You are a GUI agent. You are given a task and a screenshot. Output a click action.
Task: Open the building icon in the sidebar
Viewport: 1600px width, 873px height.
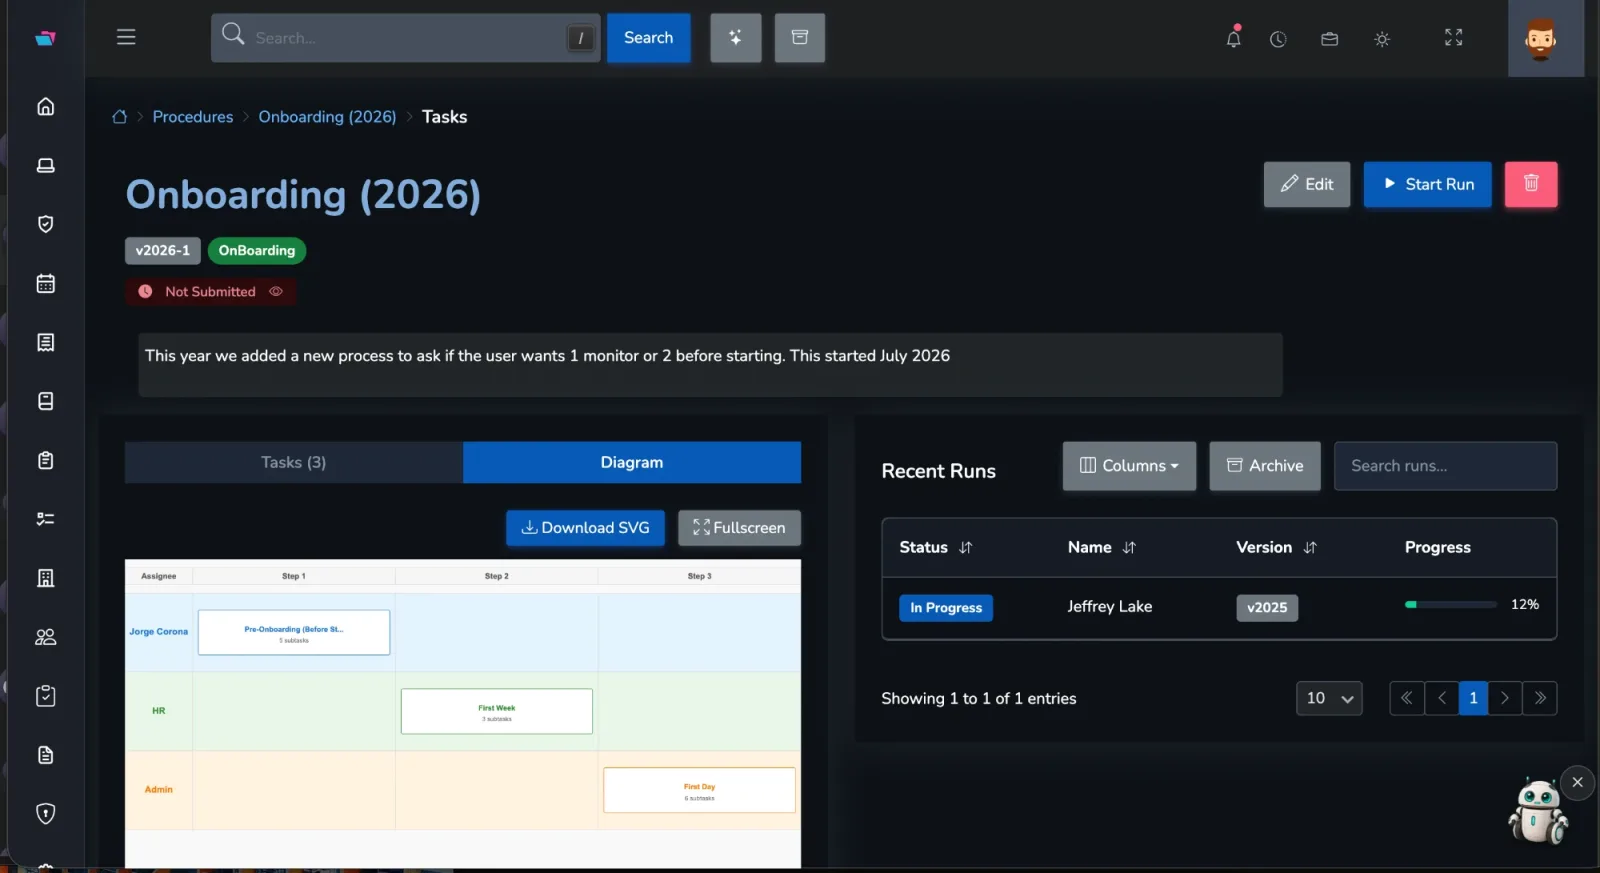46,578
